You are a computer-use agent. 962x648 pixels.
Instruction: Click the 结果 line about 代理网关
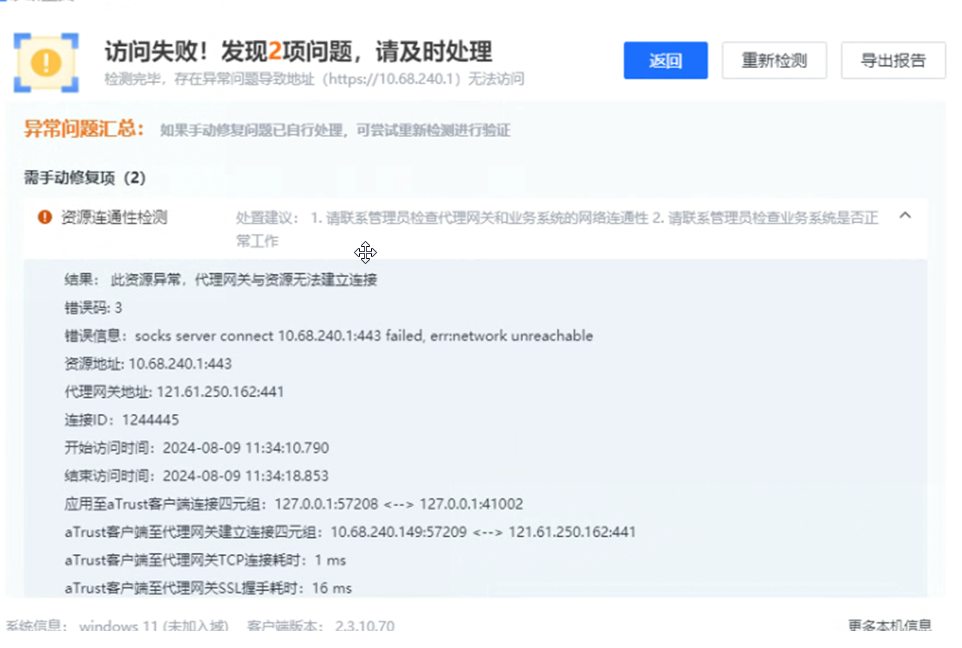[x=220, y=280]
